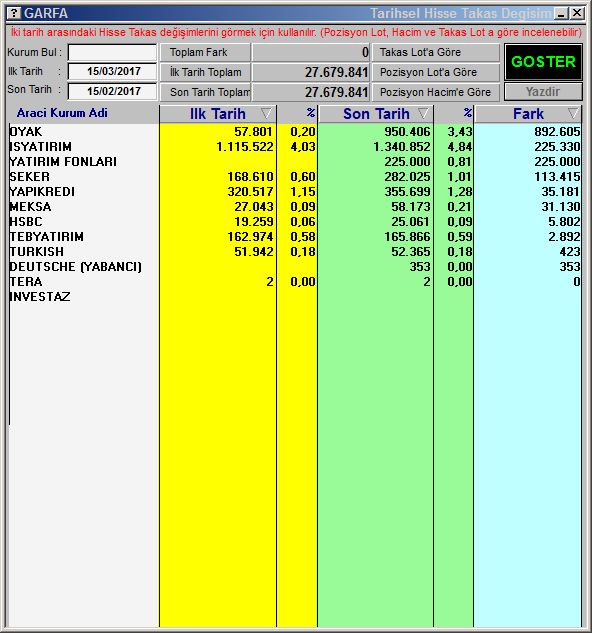Screen dimensions: 592x633
Task: Open Ilk Tarih column sort triangle
Action: point(266,113)
